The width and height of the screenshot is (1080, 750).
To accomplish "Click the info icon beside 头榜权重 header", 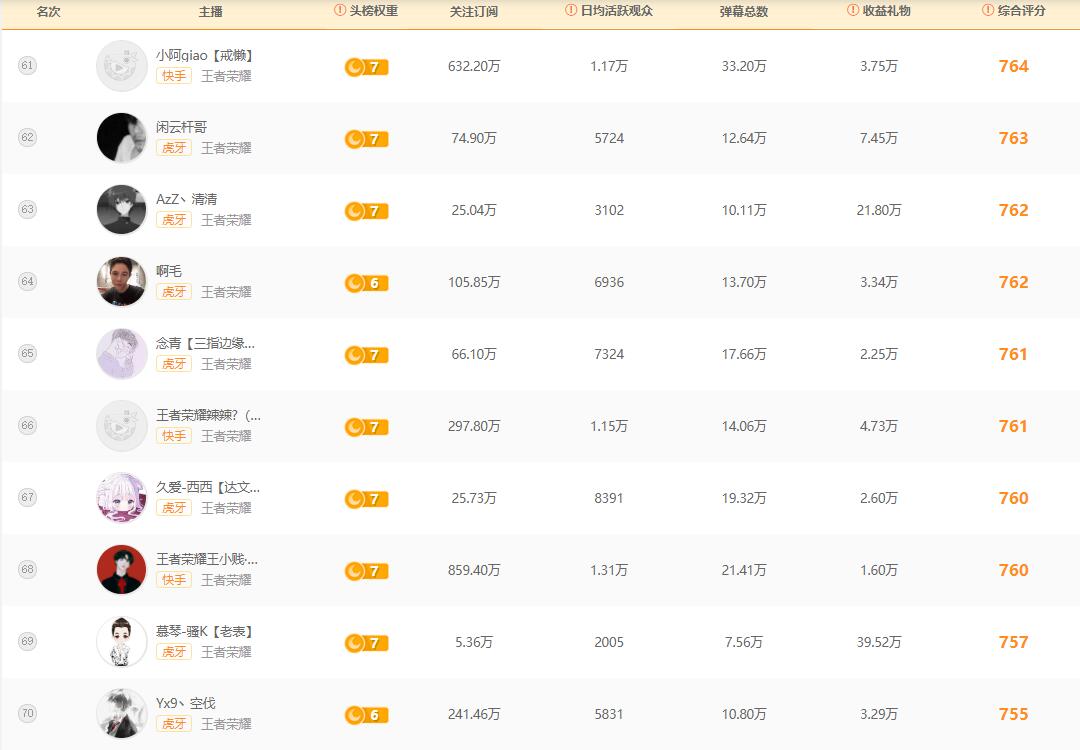I will pyautogui.click(x=340, y=11).
